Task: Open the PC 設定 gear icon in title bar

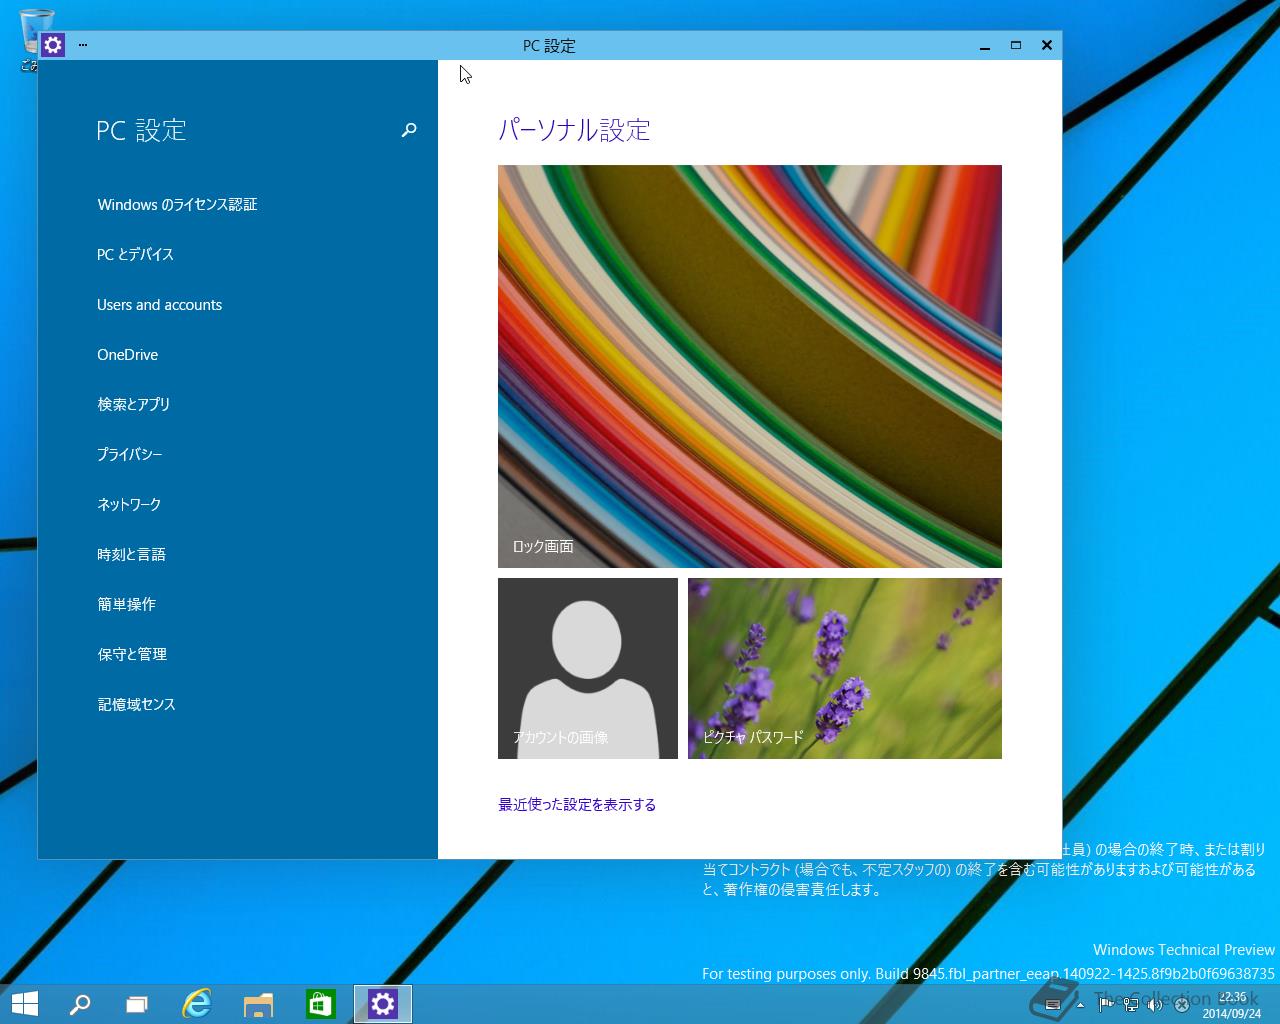Action: pyautogui.click(x=53, y=45)
